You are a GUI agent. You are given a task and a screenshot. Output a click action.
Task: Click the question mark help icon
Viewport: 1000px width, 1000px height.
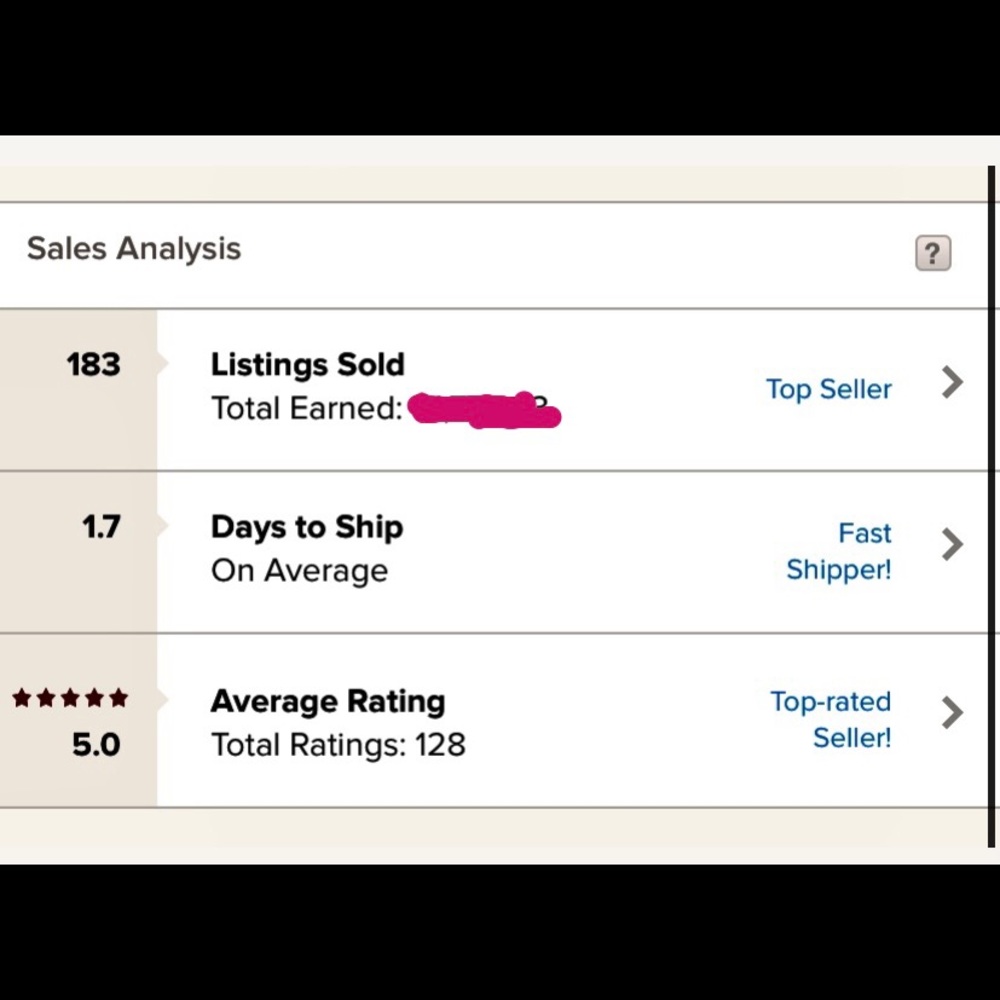tap(932, 253)
